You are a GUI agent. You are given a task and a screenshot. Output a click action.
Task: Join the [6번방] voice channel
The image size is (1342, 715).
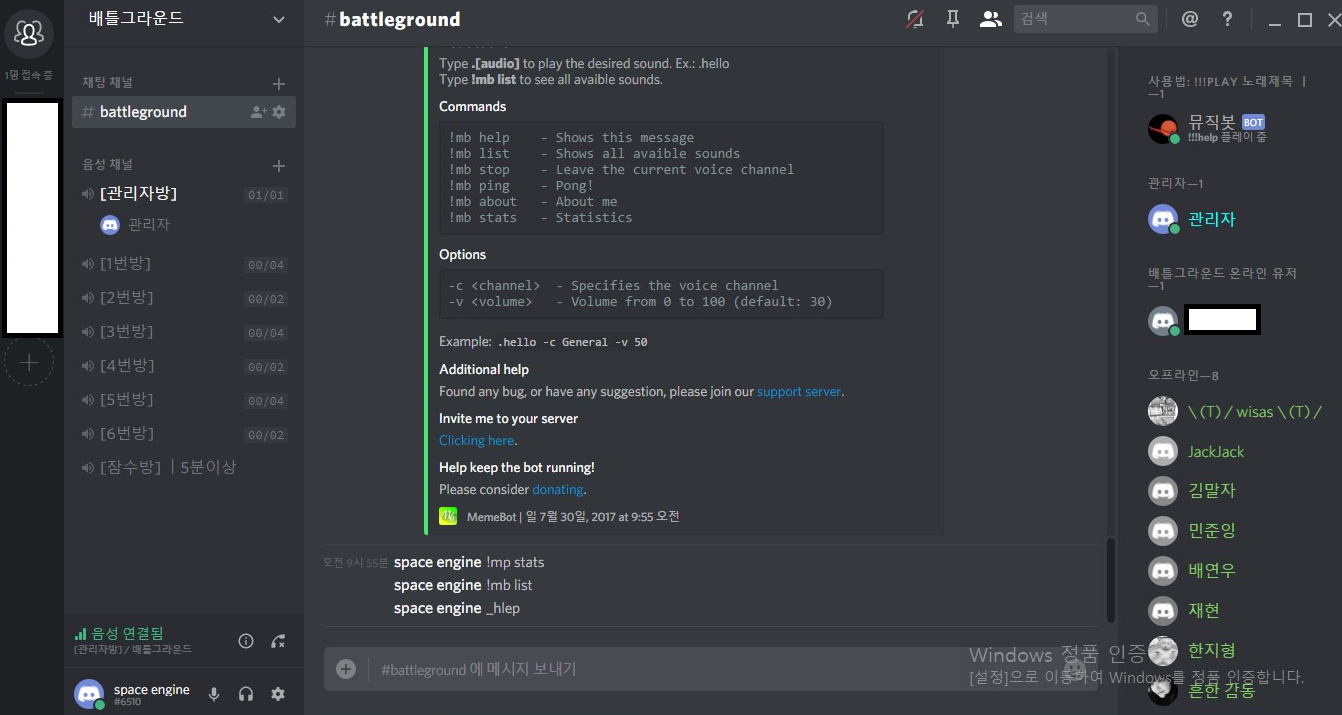tap(184, 434)
